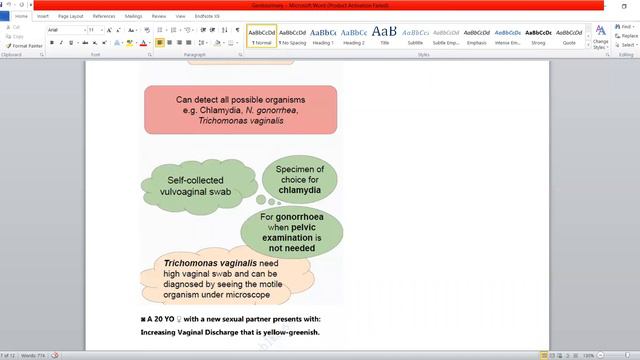This screenshot has height=360, width=640.
Task: Open the Styles pane launcher
Action: (607, 55)
